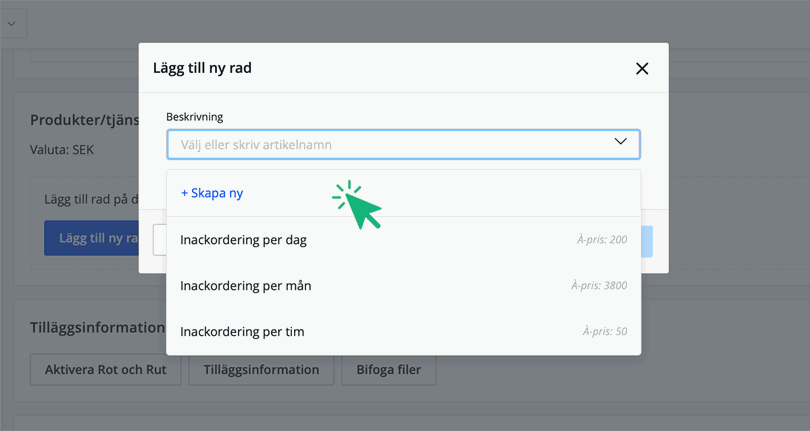Viewport: 810px width, 431px height.
Task: Click the light blue button at dialog's right edge
Action: 647,241
